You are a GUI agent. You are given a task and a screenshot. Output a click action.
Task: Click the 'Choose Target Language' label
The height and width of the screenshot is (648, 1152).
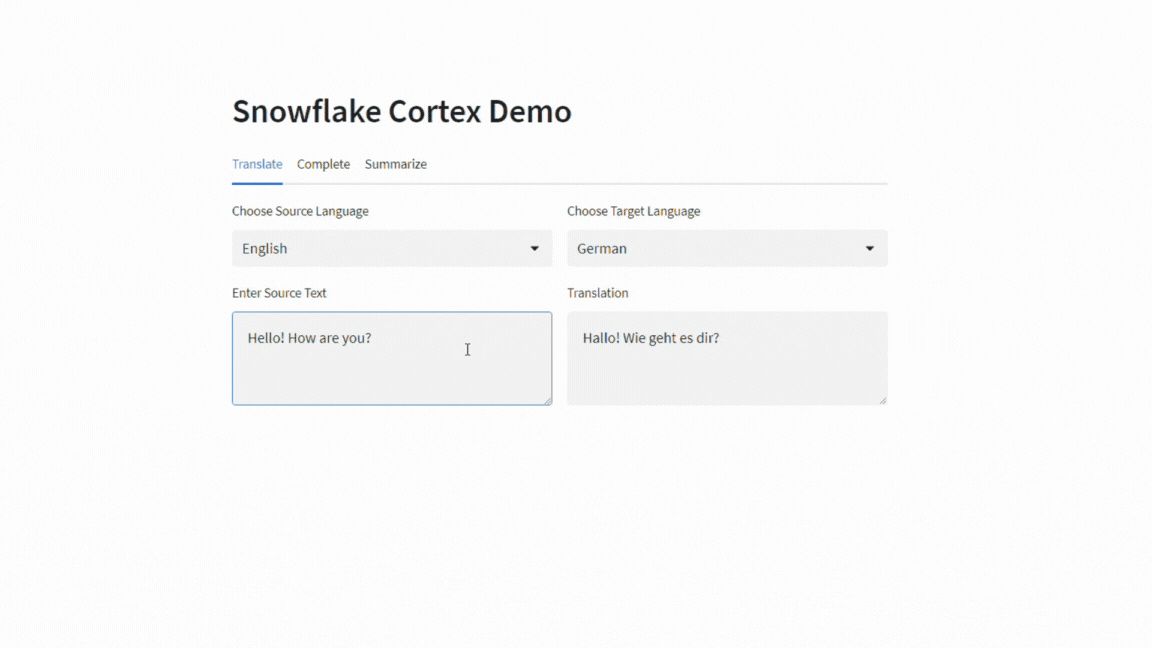pos(633,211)
